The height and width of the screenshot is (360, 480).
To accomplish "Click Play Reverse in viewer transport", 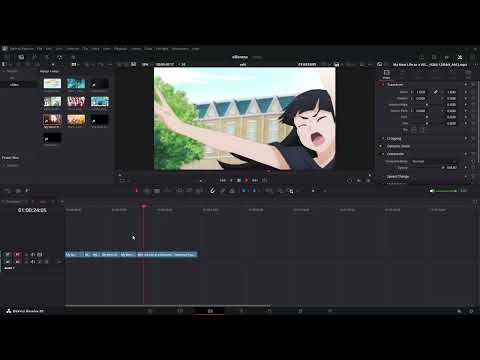I will (x=231, y=180).
